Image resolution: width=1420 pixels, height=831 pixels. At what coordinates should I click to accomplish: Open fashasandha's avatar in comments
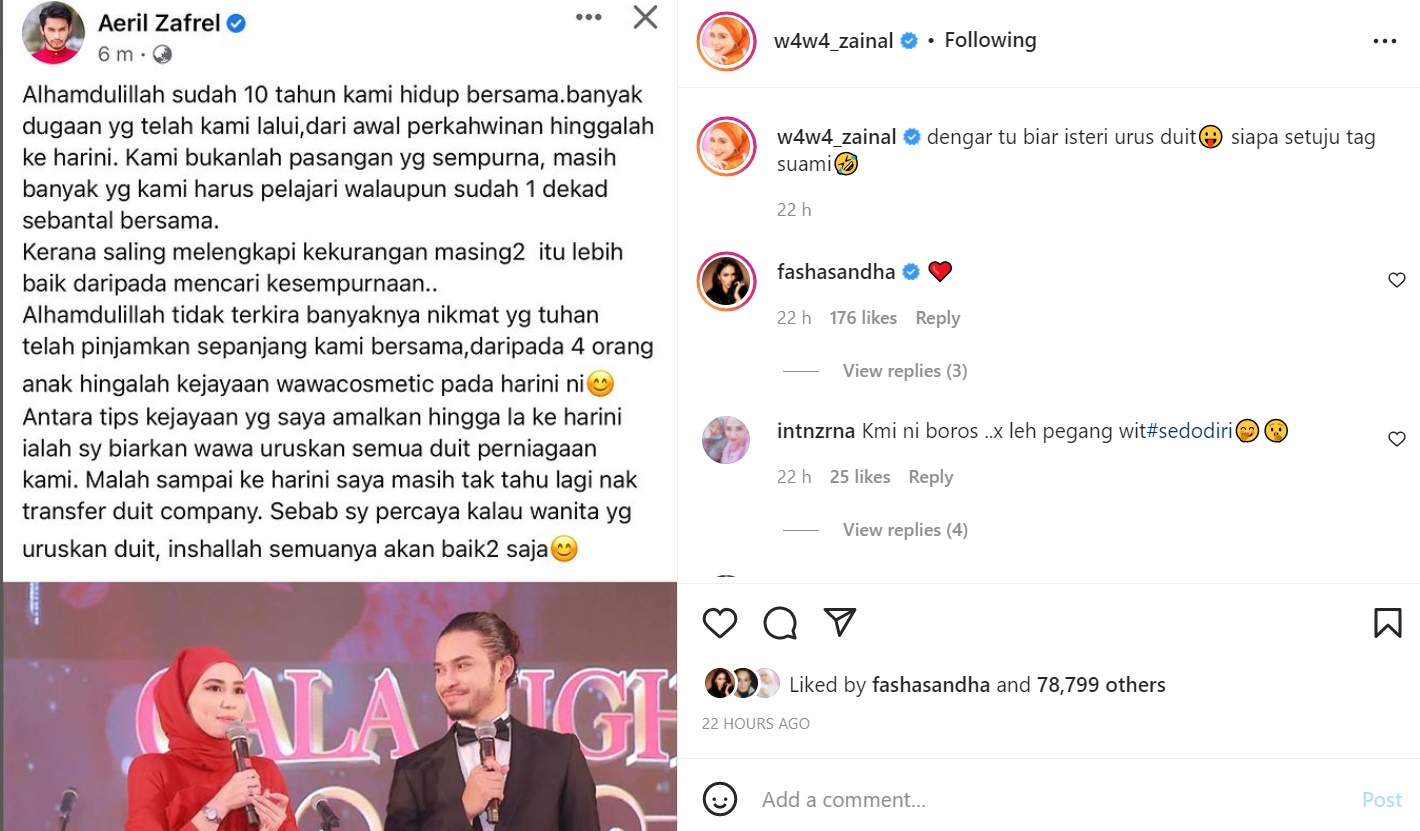click(726, 280)
